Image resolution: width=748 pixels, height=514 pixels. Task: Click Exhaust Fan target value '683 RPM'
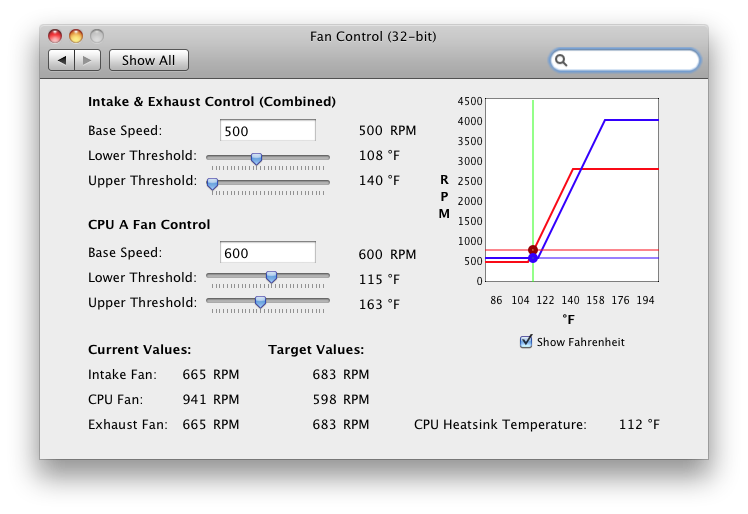click(x=341, y=424)
